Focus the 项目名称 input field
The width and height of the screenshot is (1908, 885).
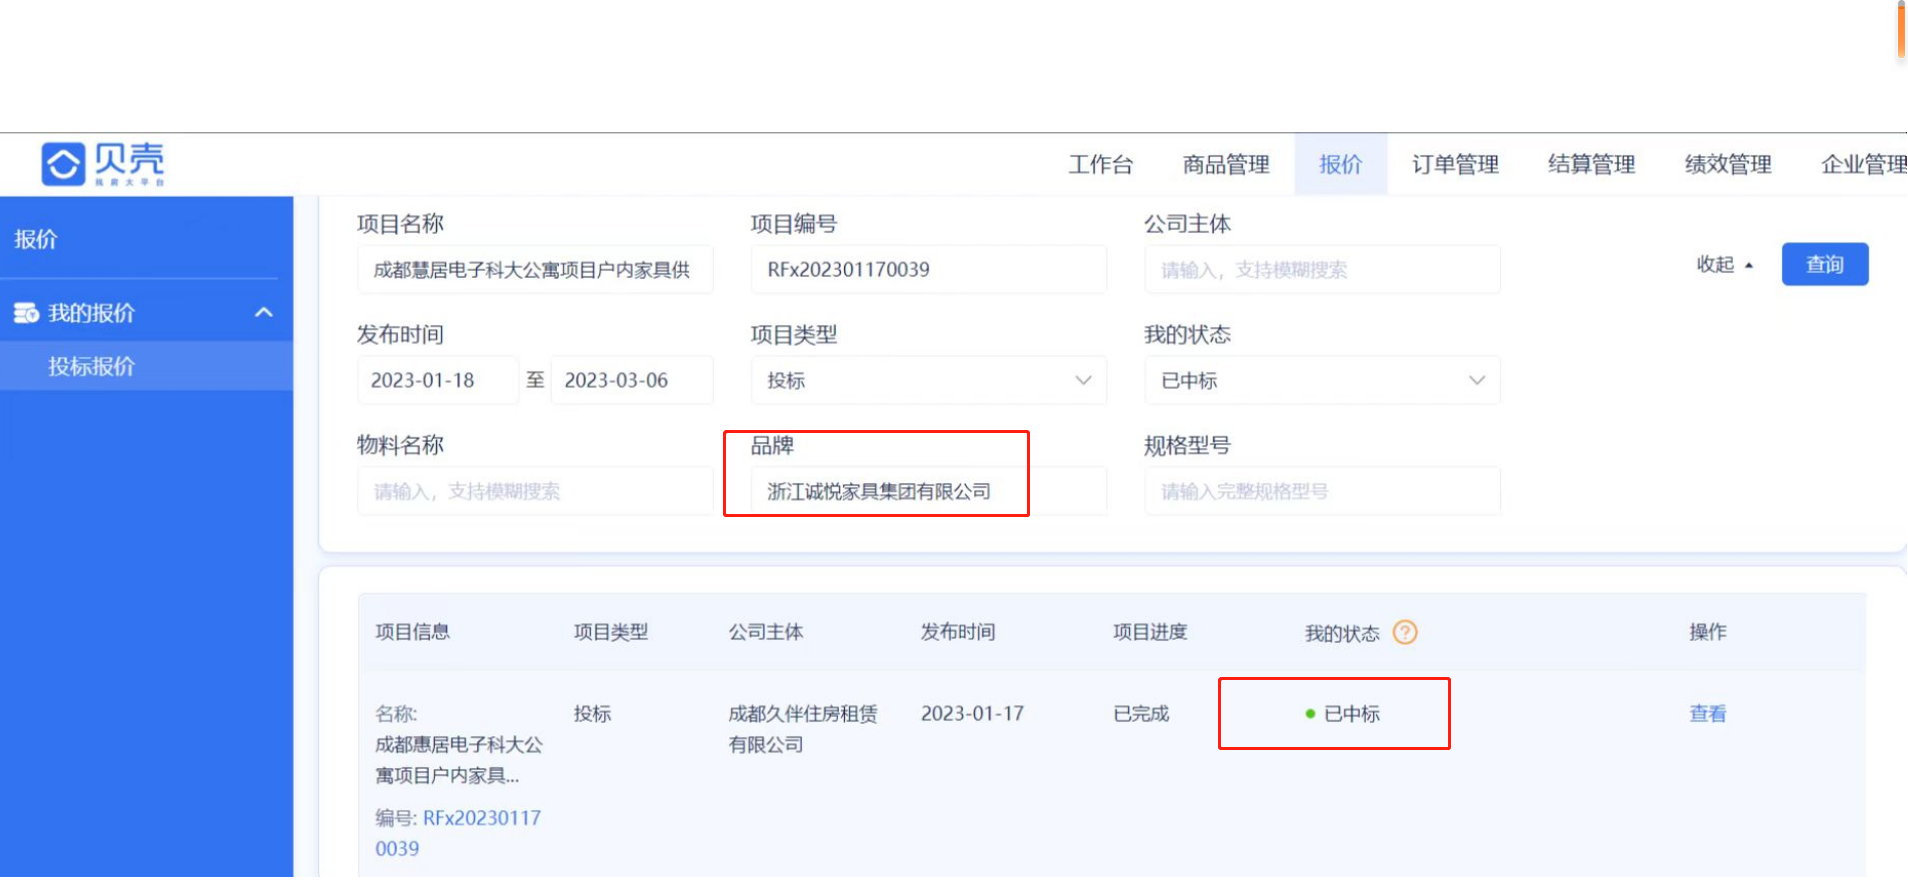[x=535, y=269]
